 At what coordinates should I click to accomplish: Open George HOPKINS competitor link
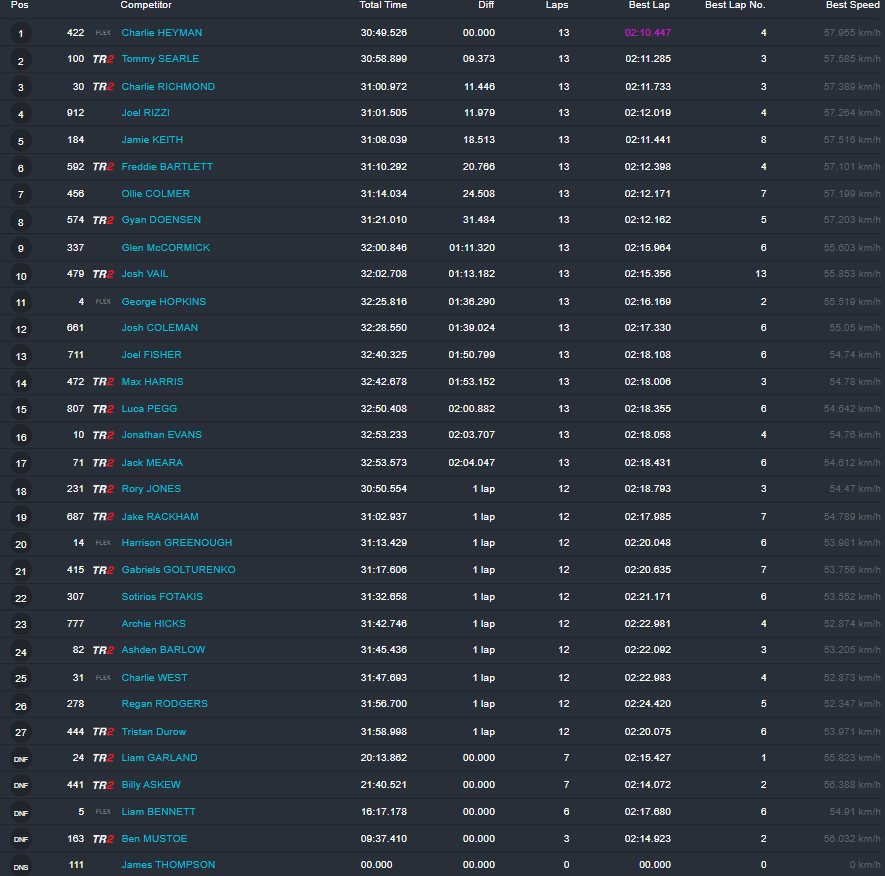coord(163,302)
